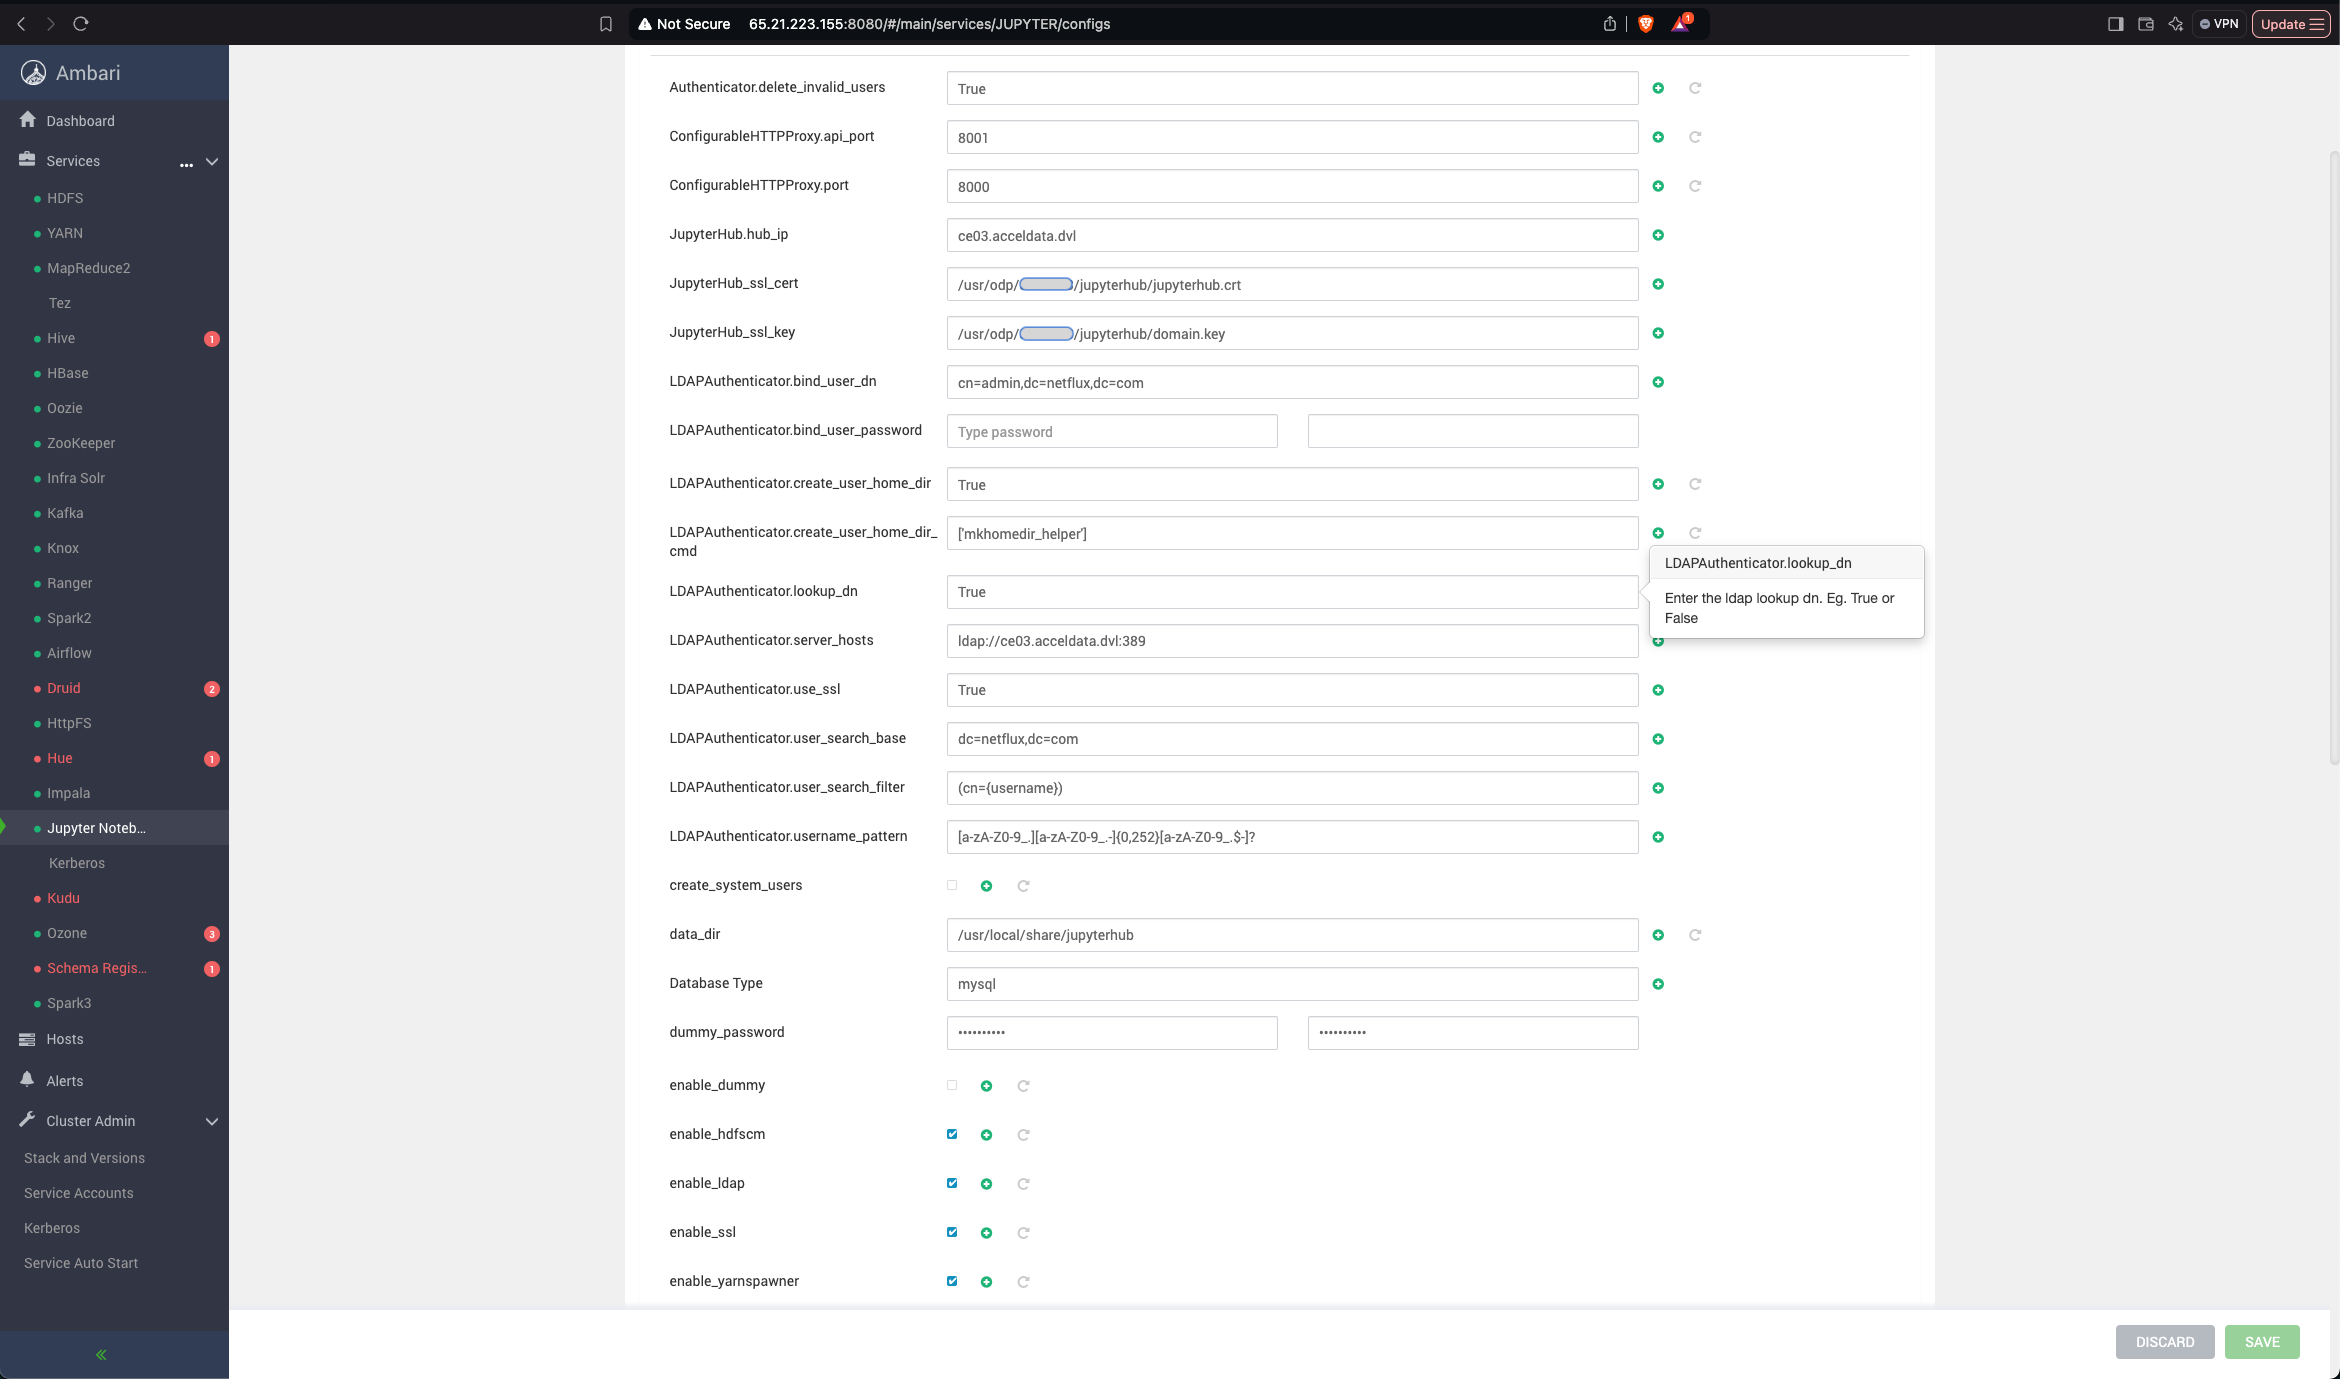The height and width of the screenshot is (1379, 2340).
Task: Click the SAVE button
Action: pos(2262,1342)
